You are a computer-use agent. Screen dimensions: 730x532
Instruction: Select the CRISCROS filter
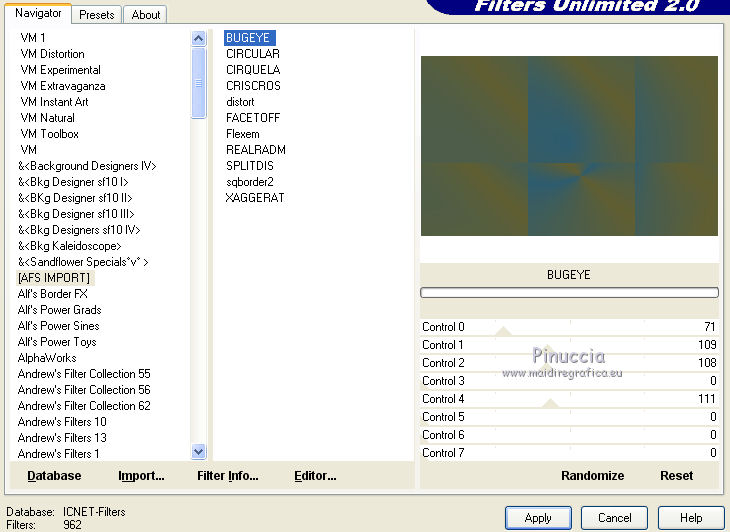pos(253,86)
